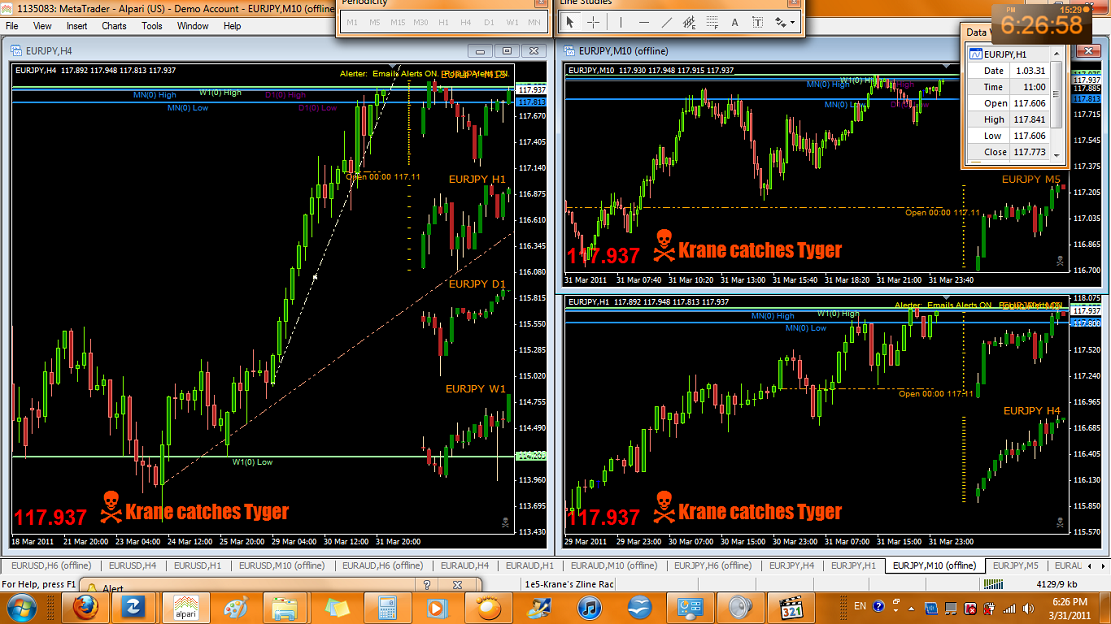The height and width of the screenshot is (624, 1111).
Task: Click the Alert dialog help question button
Action: 427,585
